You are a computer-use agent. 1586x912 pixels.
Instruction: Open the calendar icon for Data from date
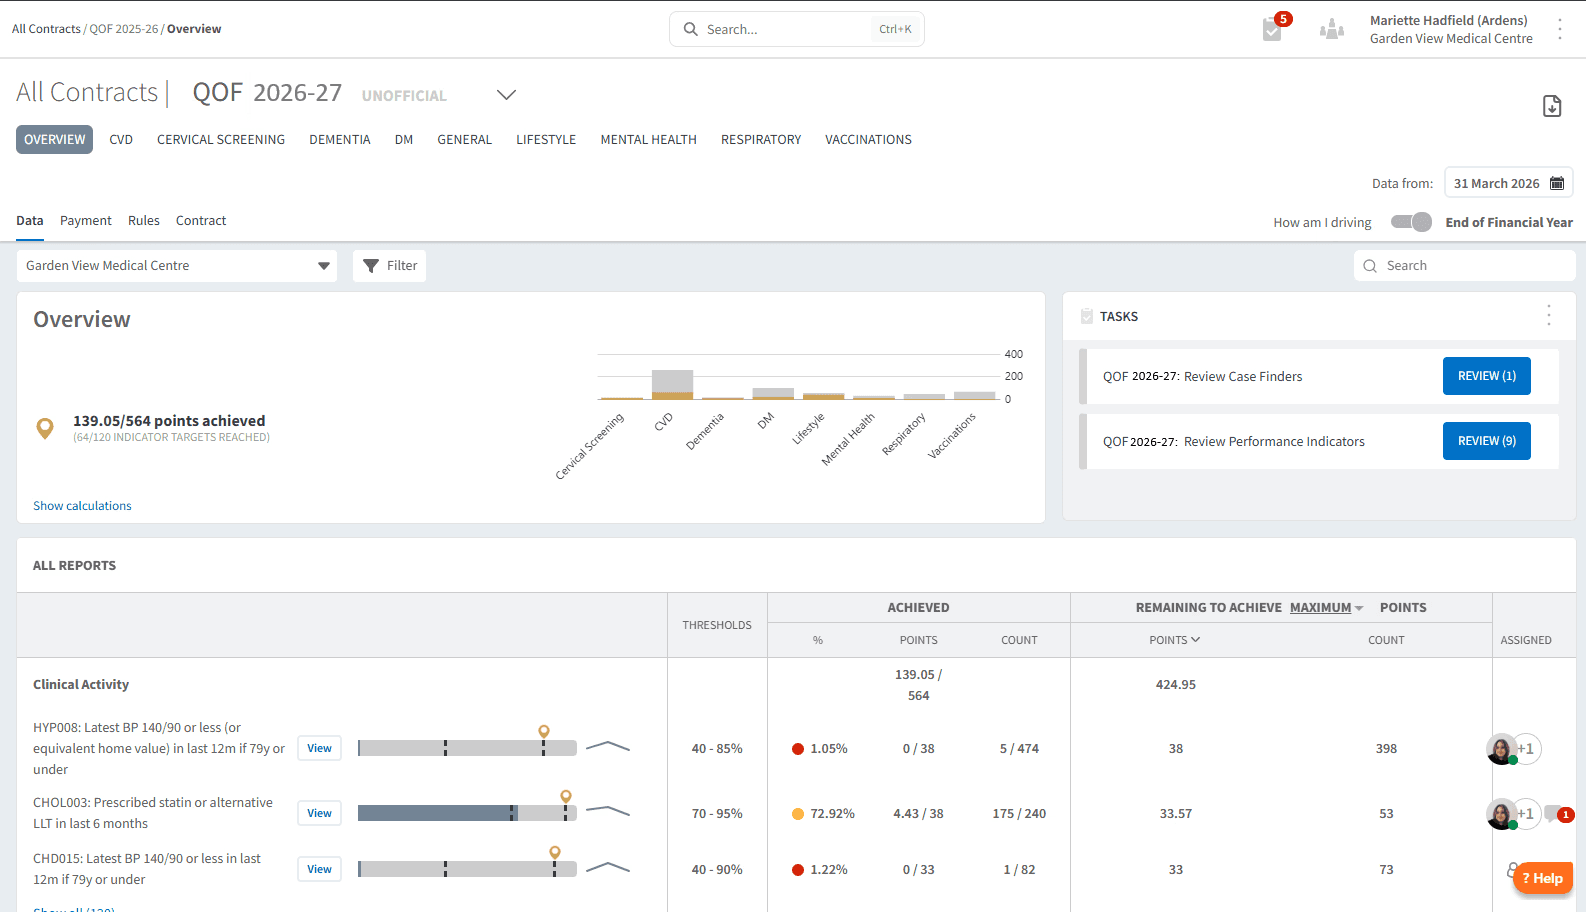click(1557, 183)
